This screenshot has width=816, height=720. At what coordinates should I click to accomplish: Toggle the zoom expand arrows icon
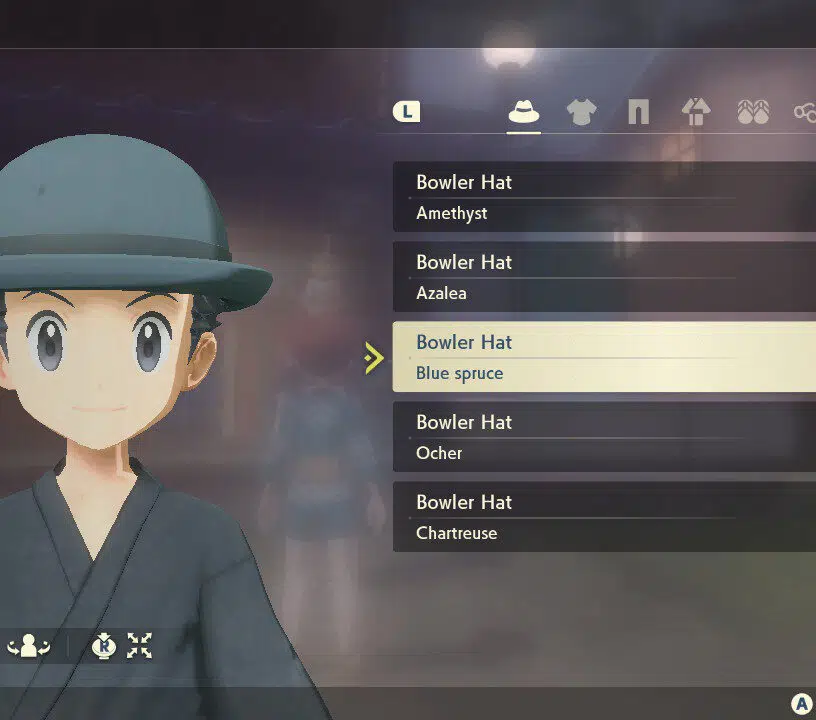pos(140,647)
